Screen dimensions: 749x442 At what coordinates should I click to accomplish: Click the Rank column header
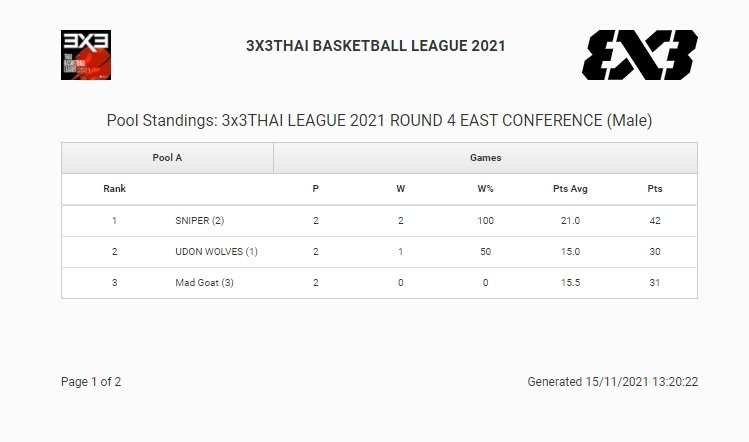coord(115,189)
